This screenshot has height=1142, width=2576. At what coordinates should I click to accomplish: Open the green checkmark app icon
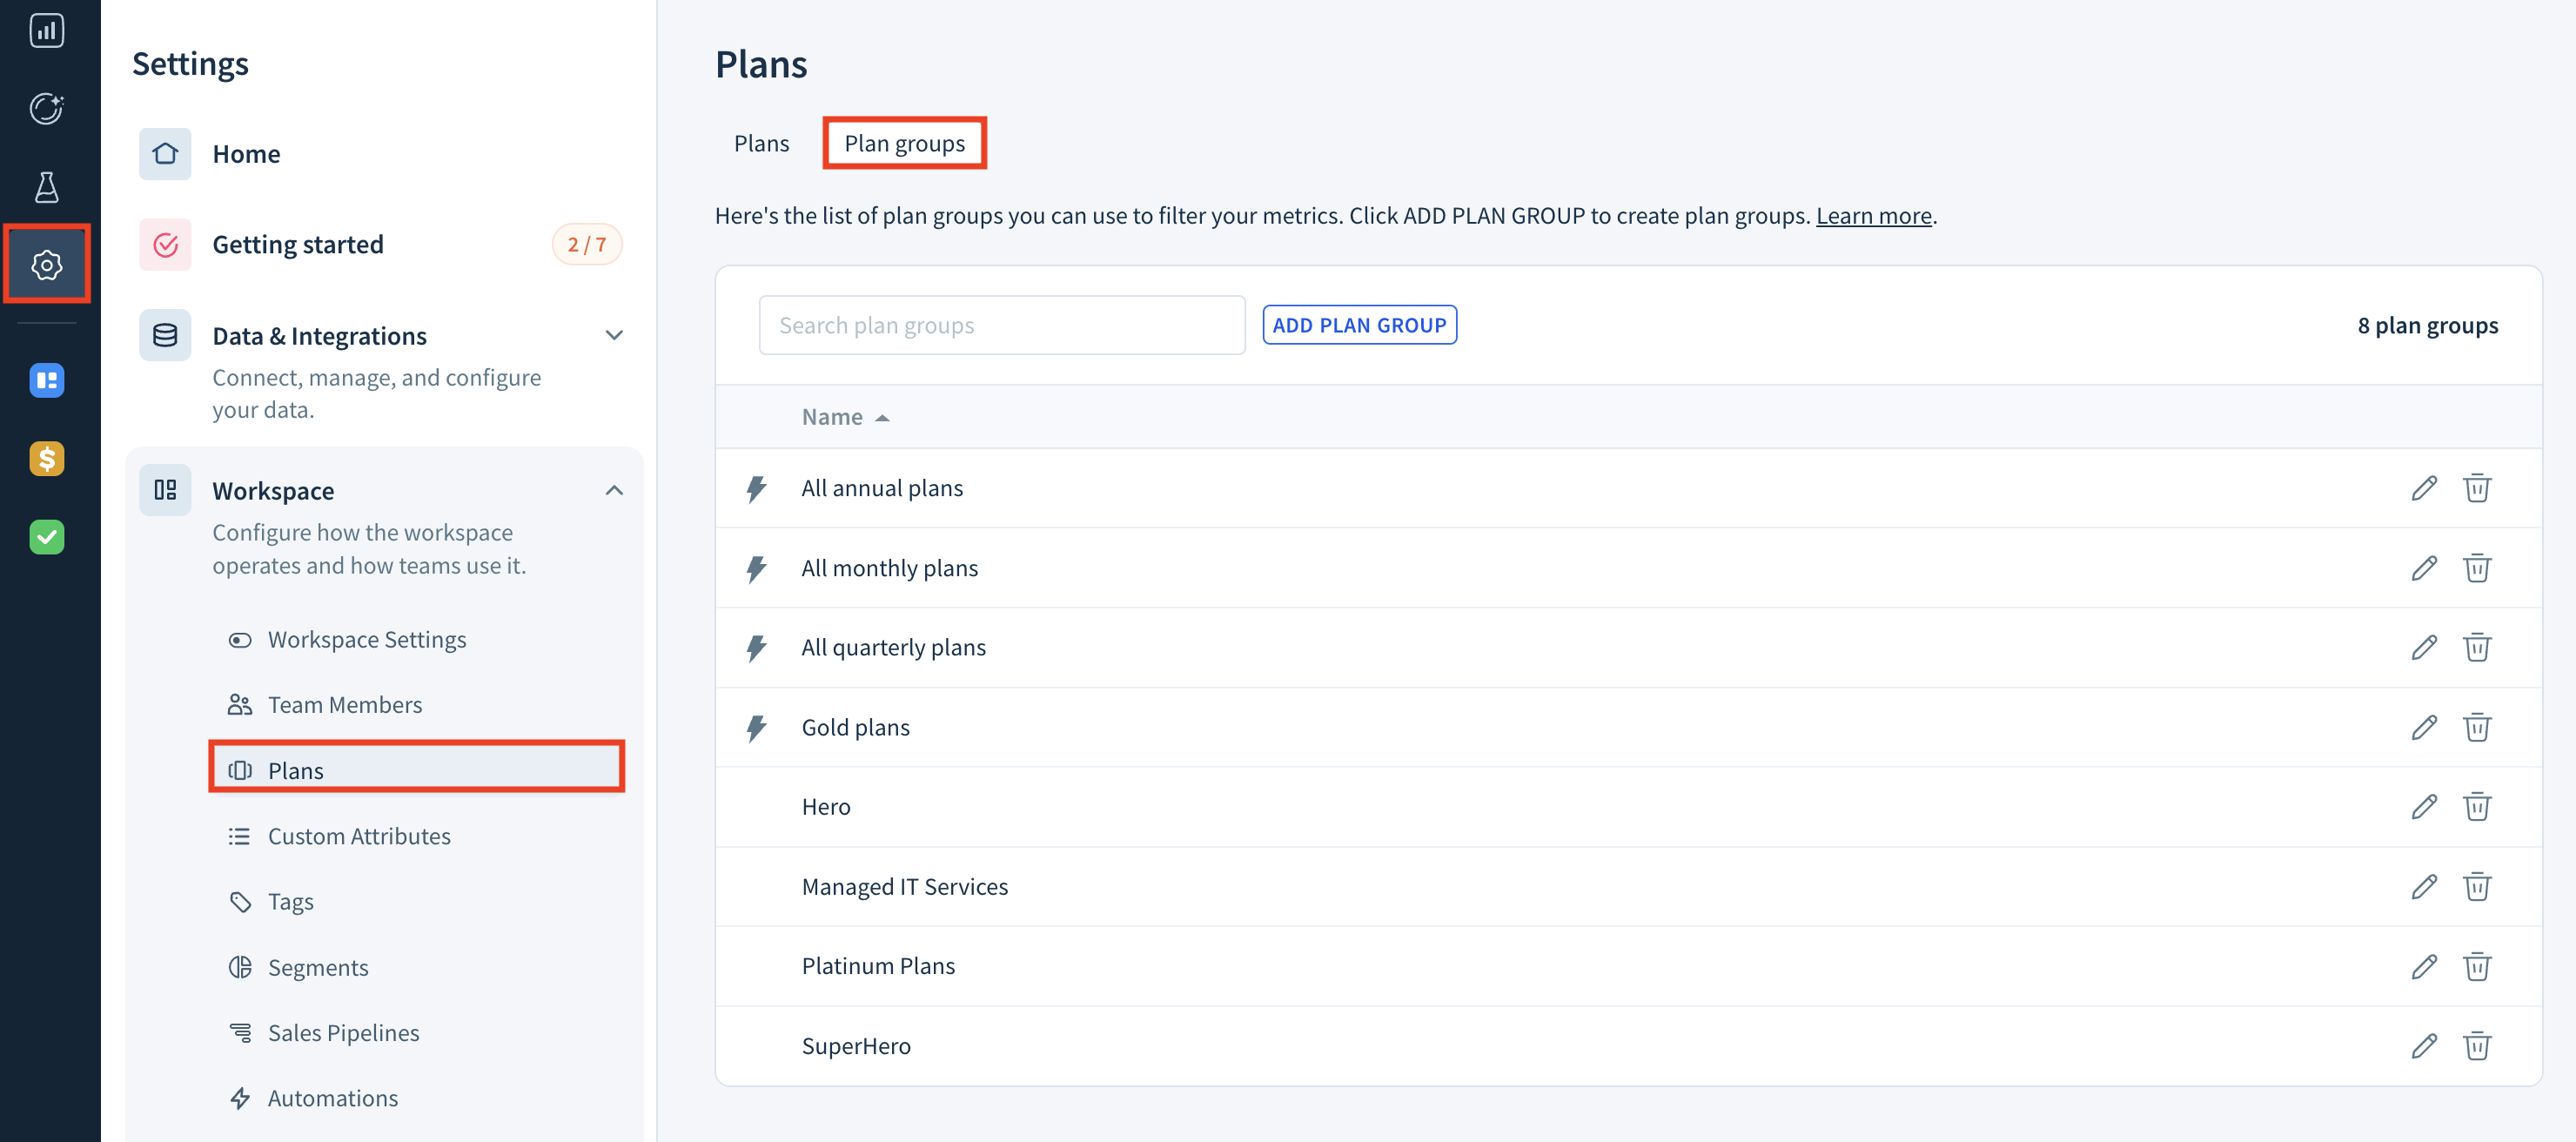pos(46,537)
